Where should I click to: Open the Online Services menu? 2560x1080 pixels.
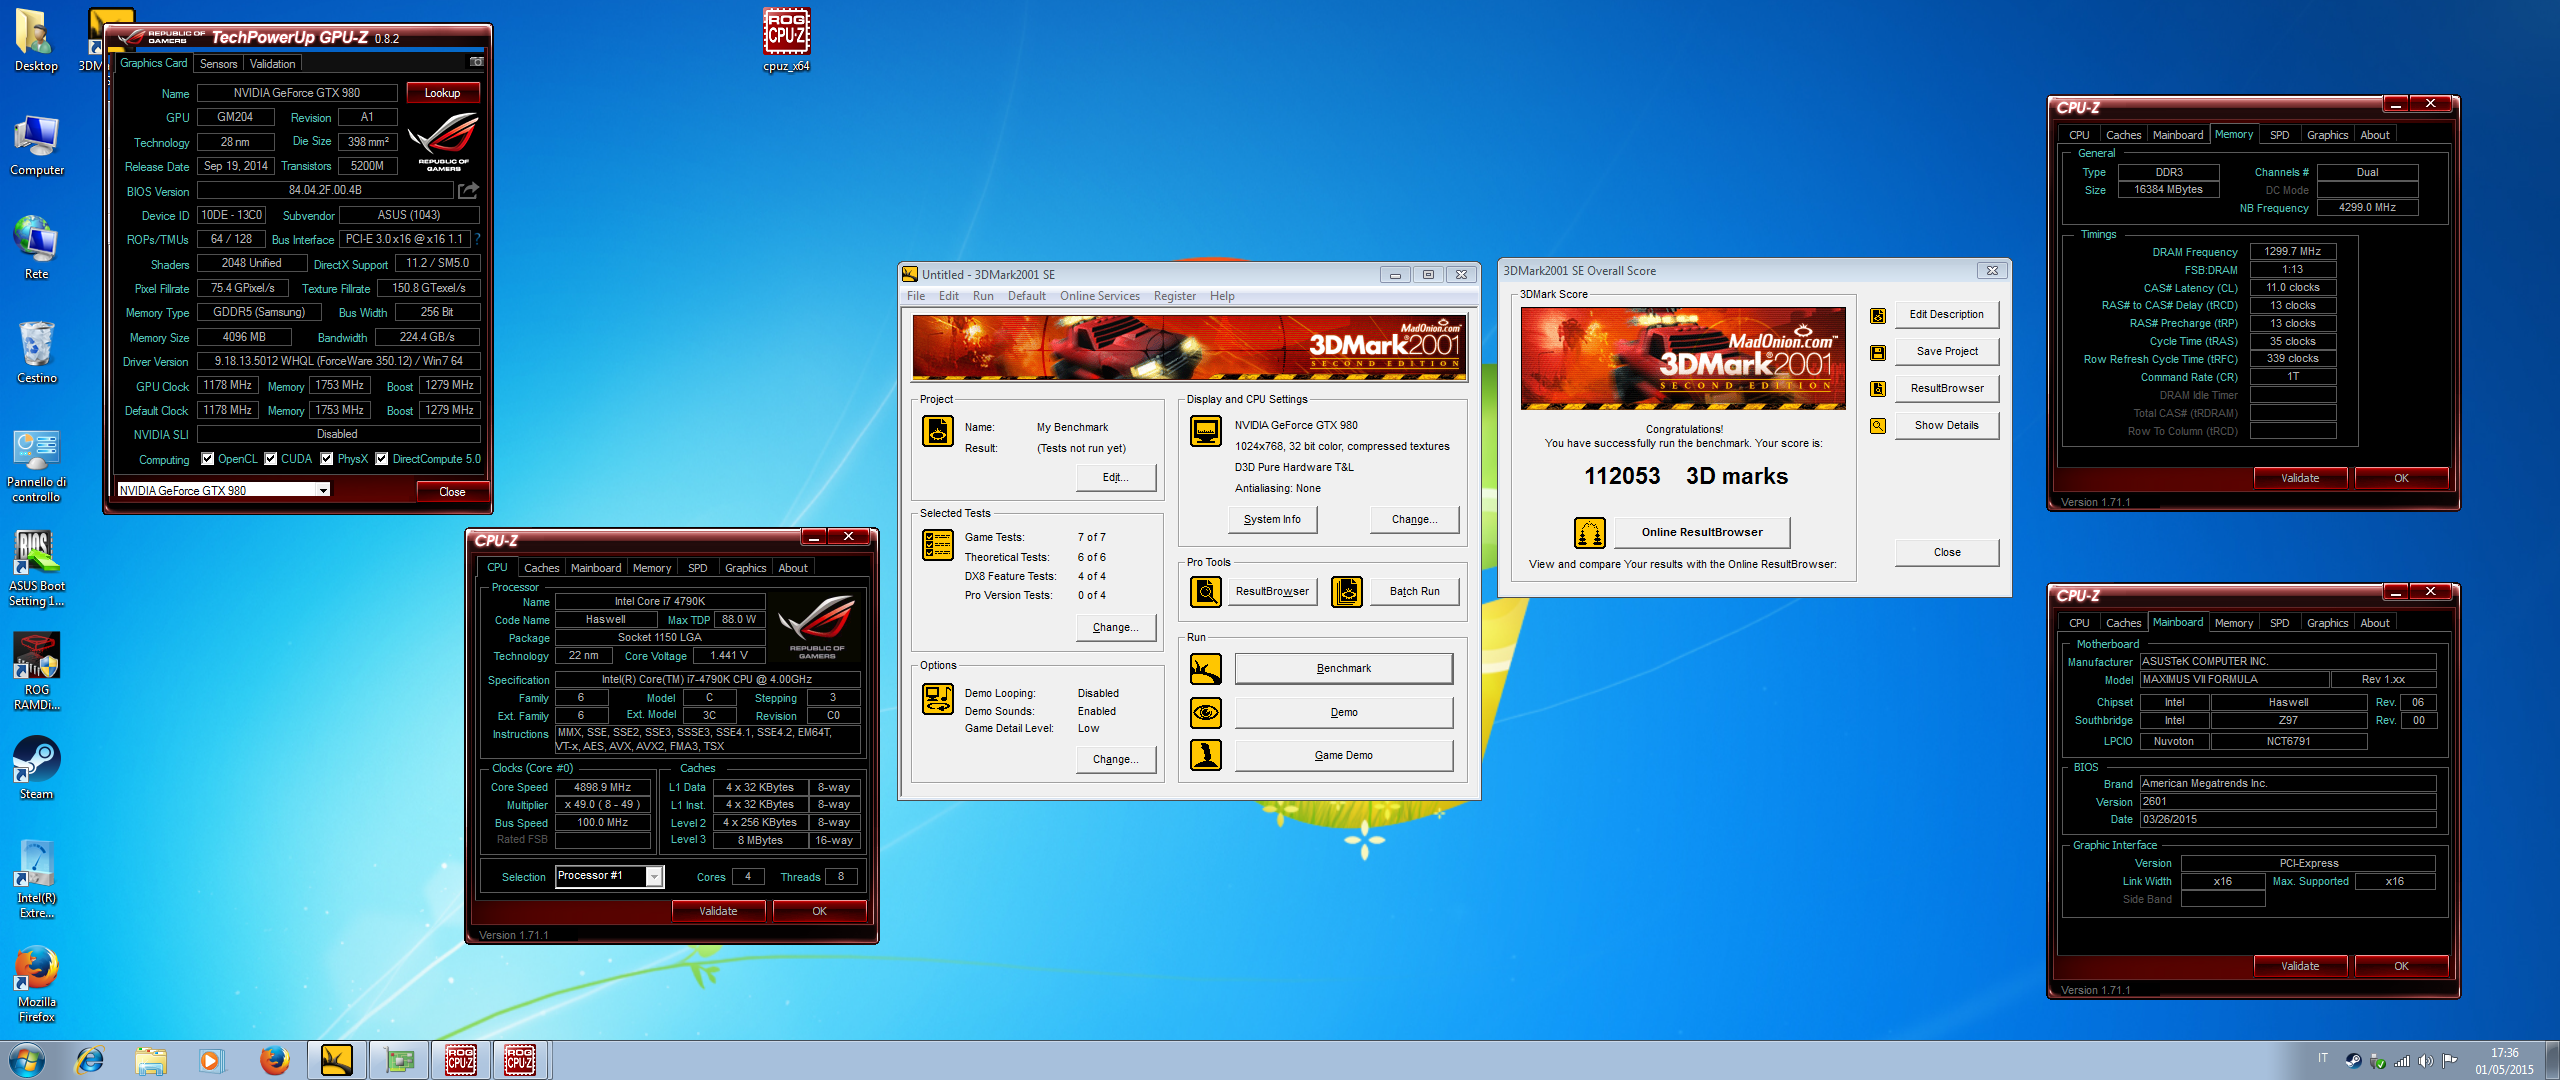tap(1100, 296)
